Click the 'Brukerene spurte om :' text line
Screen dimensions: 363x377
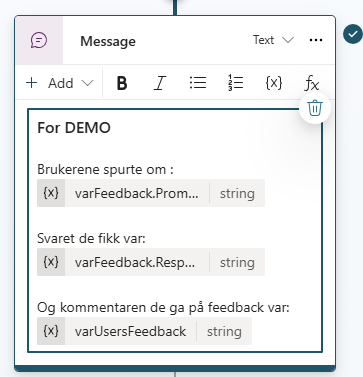105,169
